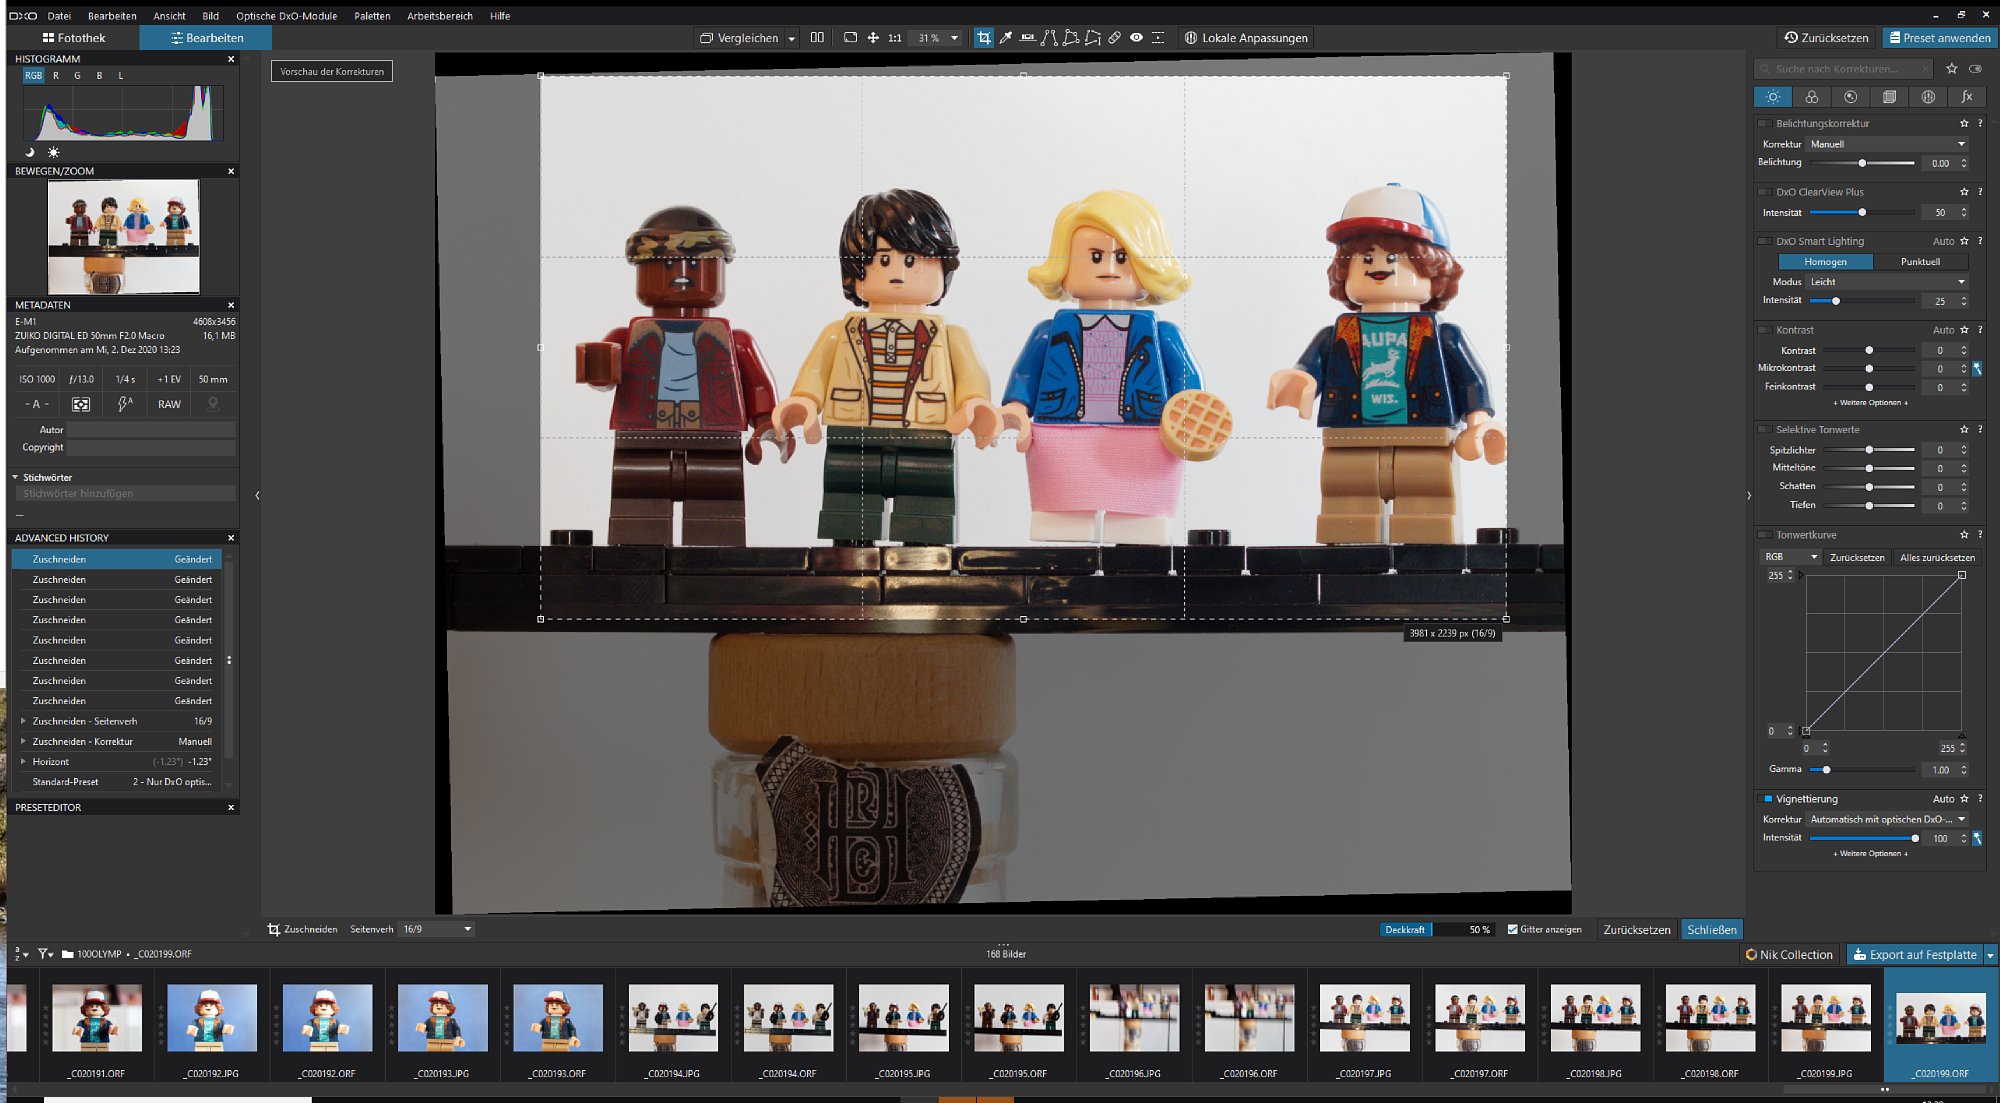Toggle active corrections only switch

pos(1975,69)
